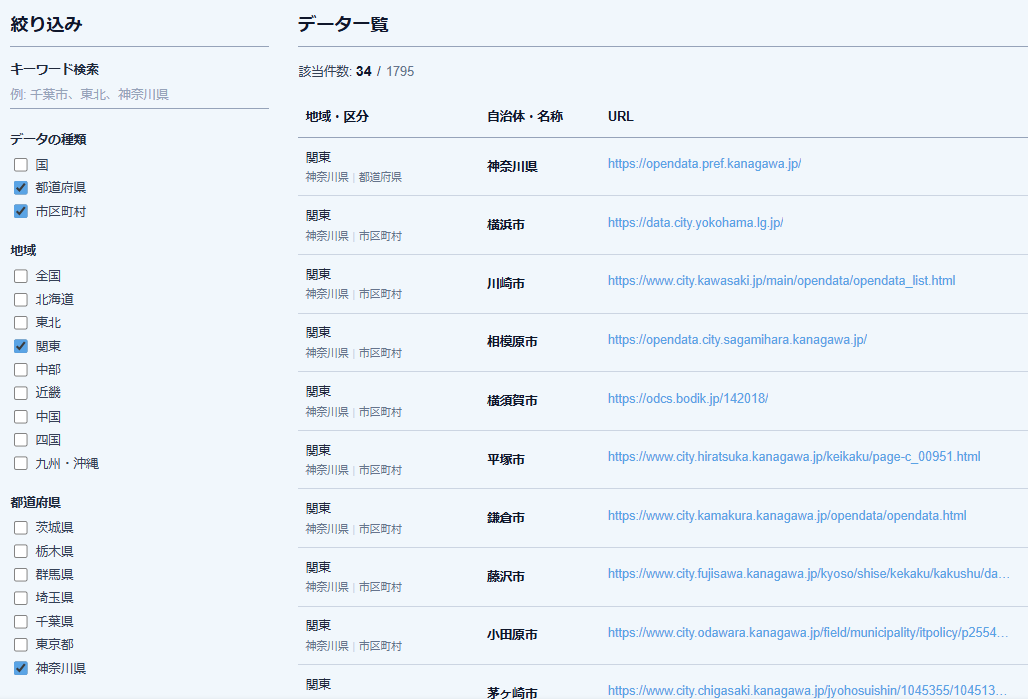Viewport: 1028px width, 699px height.
Task: Click the URL column header
Action: point(620,117)
